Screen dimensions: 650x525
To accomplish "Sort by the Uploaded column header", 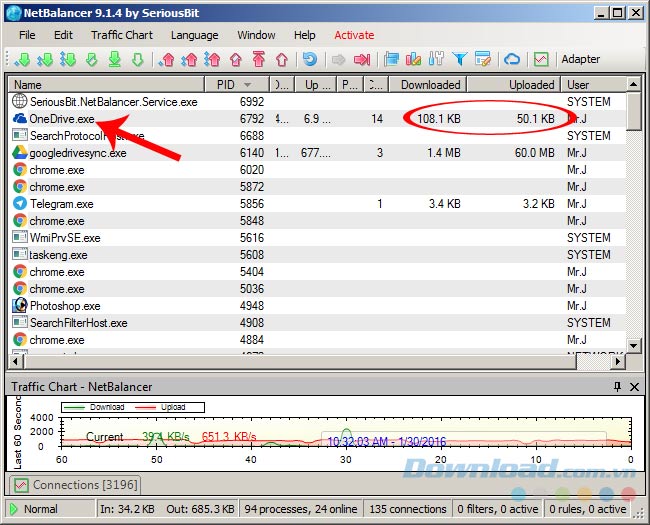I will click(x=514, y=85).
